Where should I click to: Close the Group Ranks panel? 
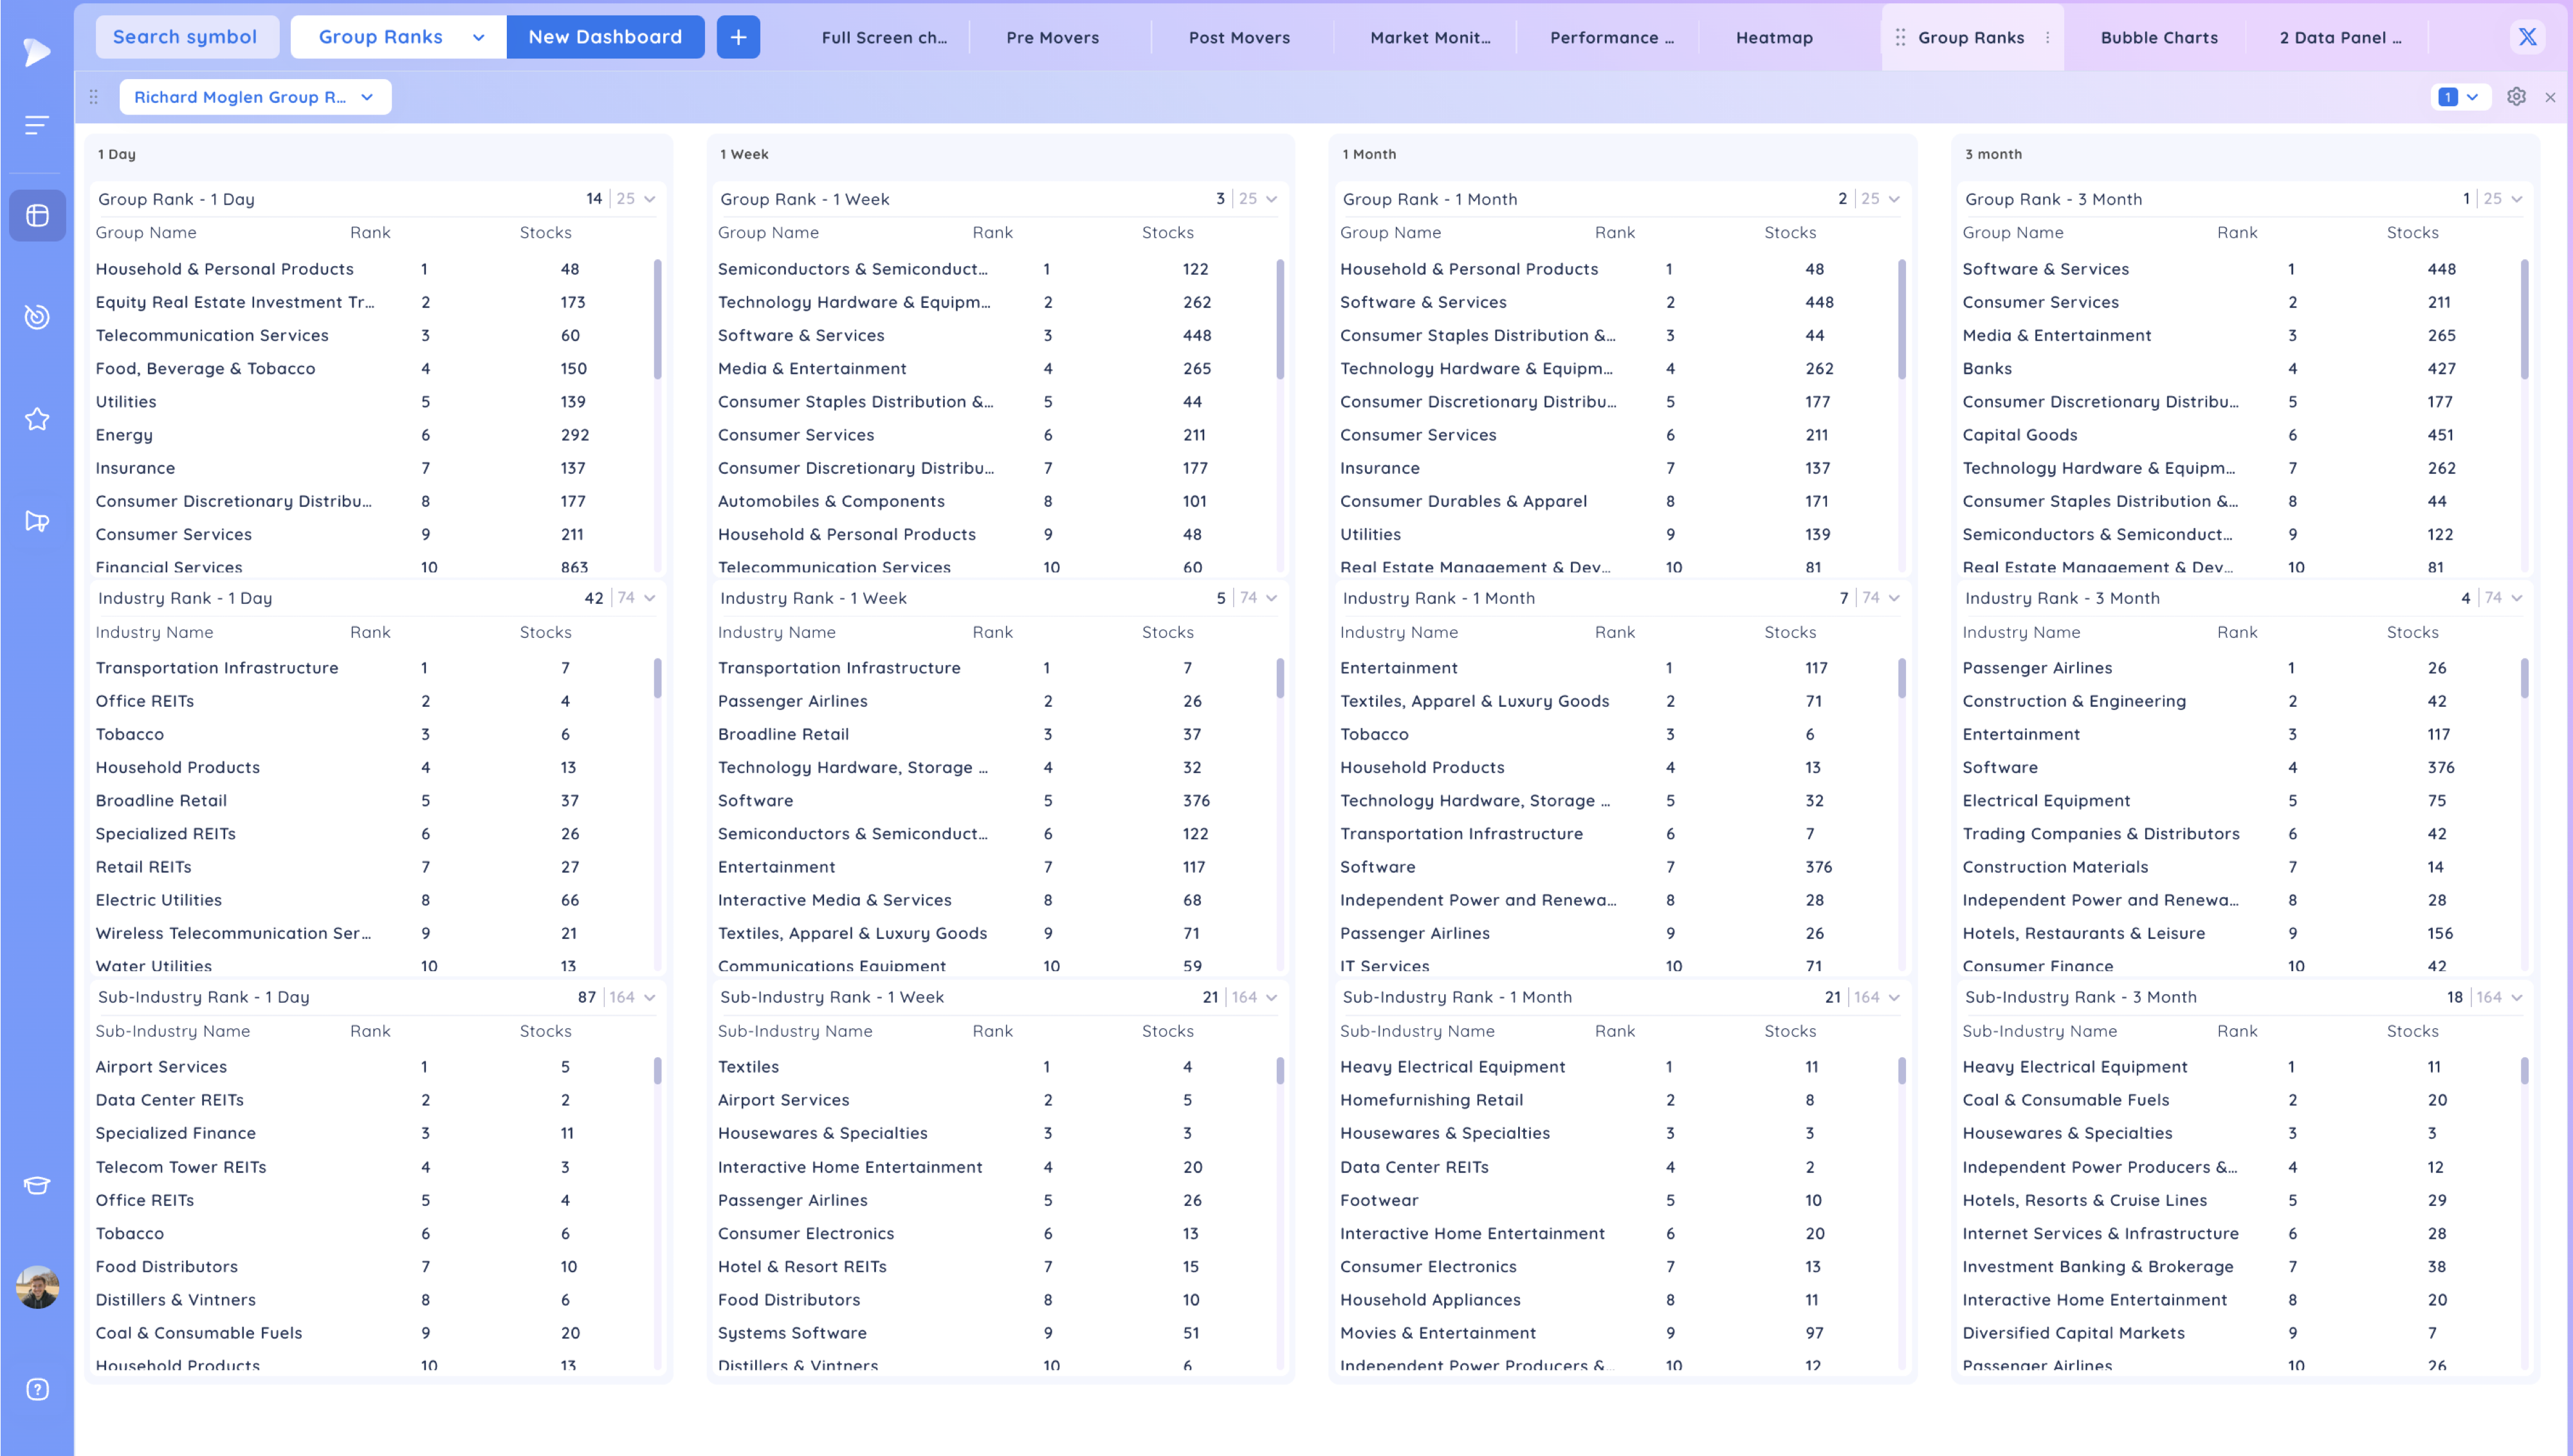(2550, 97)
